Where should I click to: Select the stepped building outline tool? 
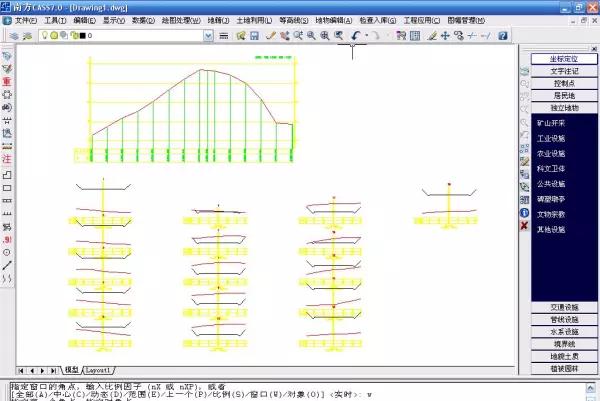7,175
